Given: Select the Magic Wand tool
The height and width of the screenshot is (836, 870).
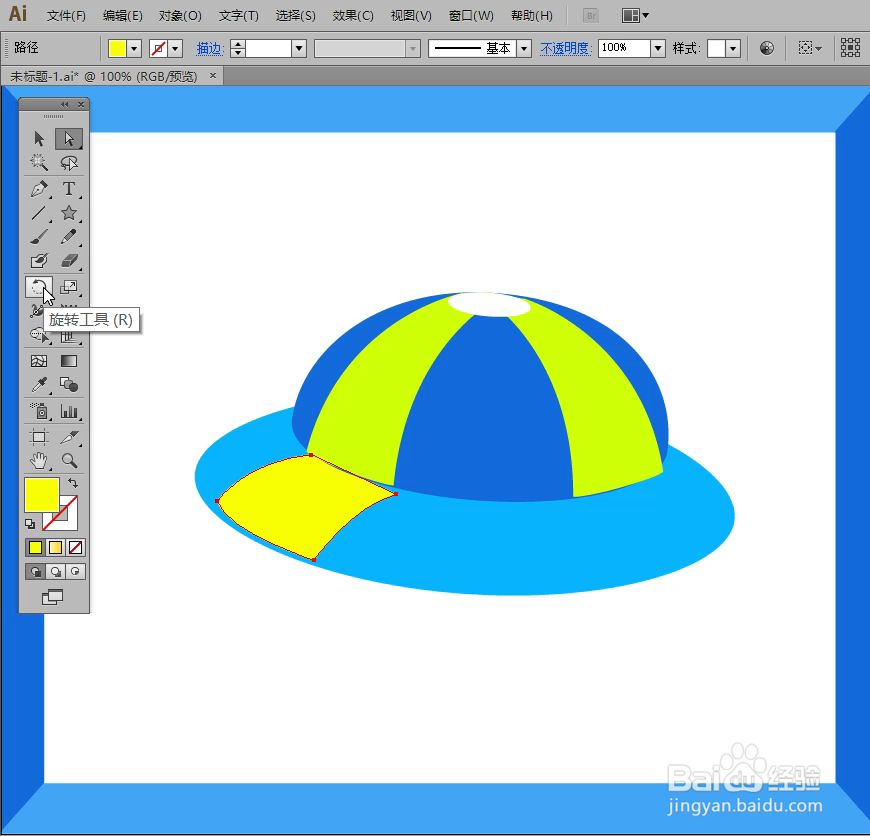Looking at the screenshot, I should tap(39, 163).
